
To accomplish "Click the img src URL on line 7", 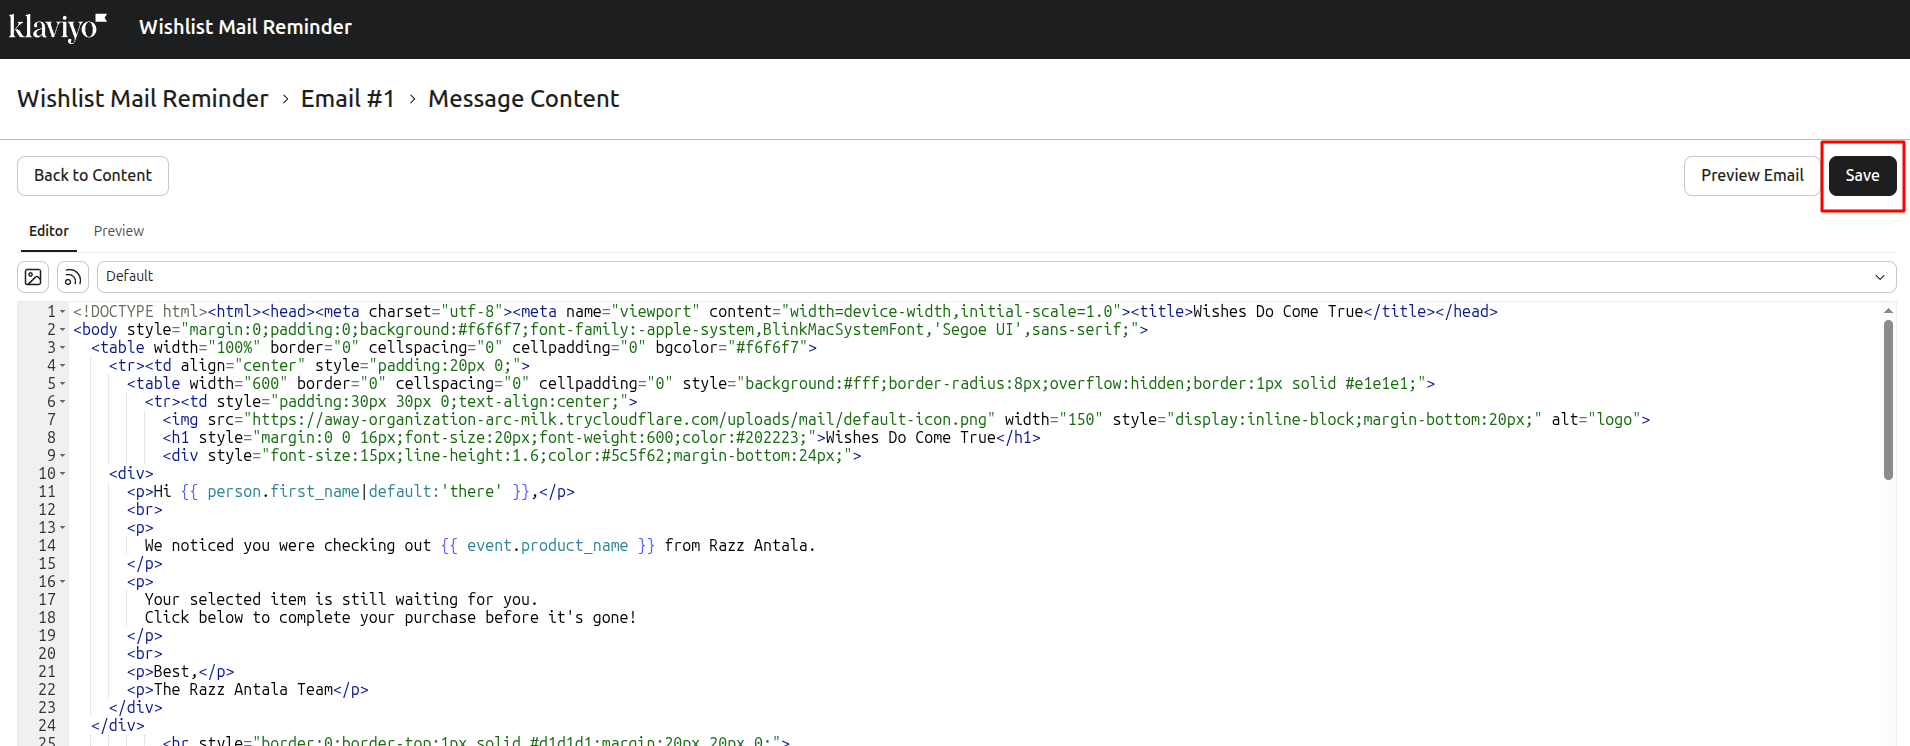I will [x=619, y=420].
